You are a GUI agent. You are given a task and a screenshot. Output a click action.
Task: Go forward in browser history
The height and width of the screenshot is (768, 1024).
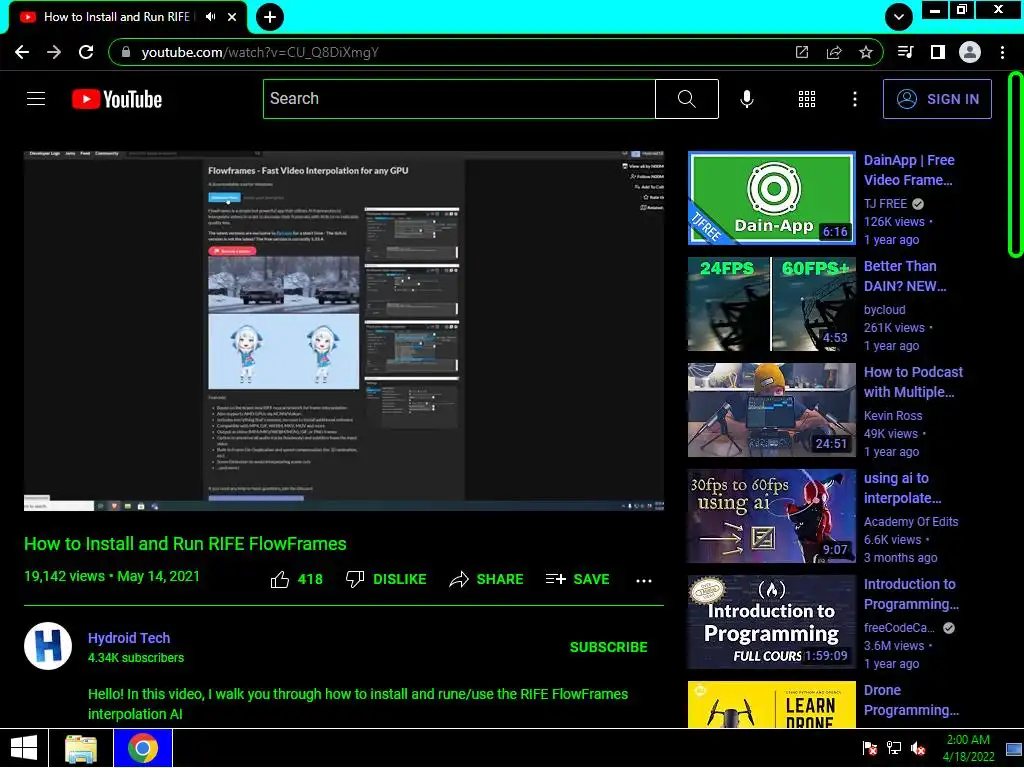click(x=54, y=52)
